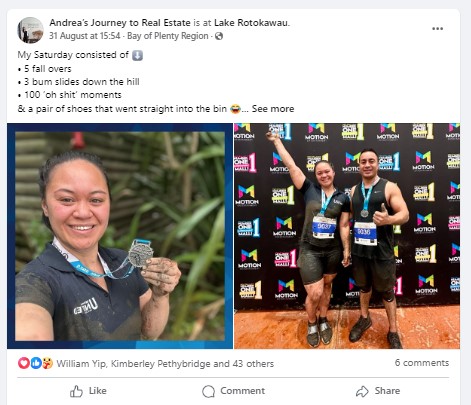Open the three-dots post options menu
The height and width of the screenshot is (405, 471).
(437, 29)
